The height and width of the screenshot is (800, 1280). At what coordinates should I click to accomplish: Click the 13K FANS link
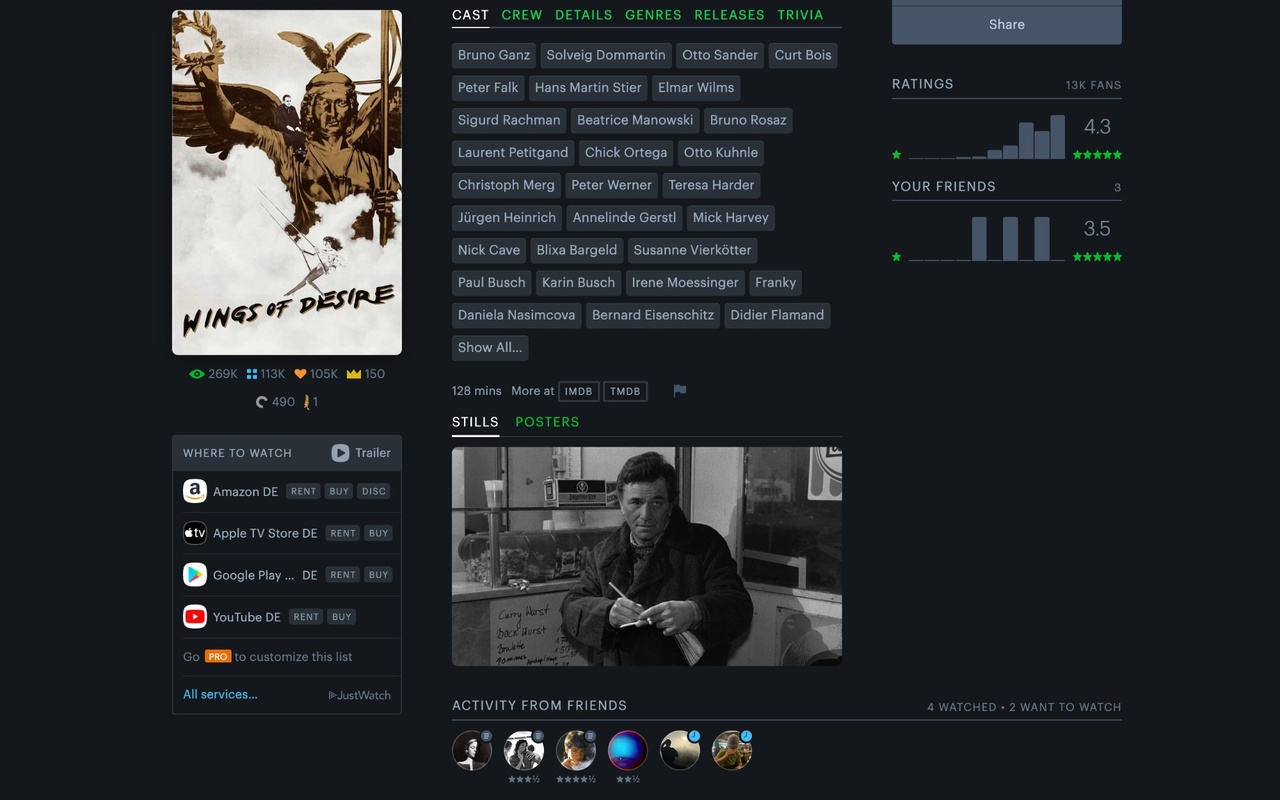point(1093,85)
